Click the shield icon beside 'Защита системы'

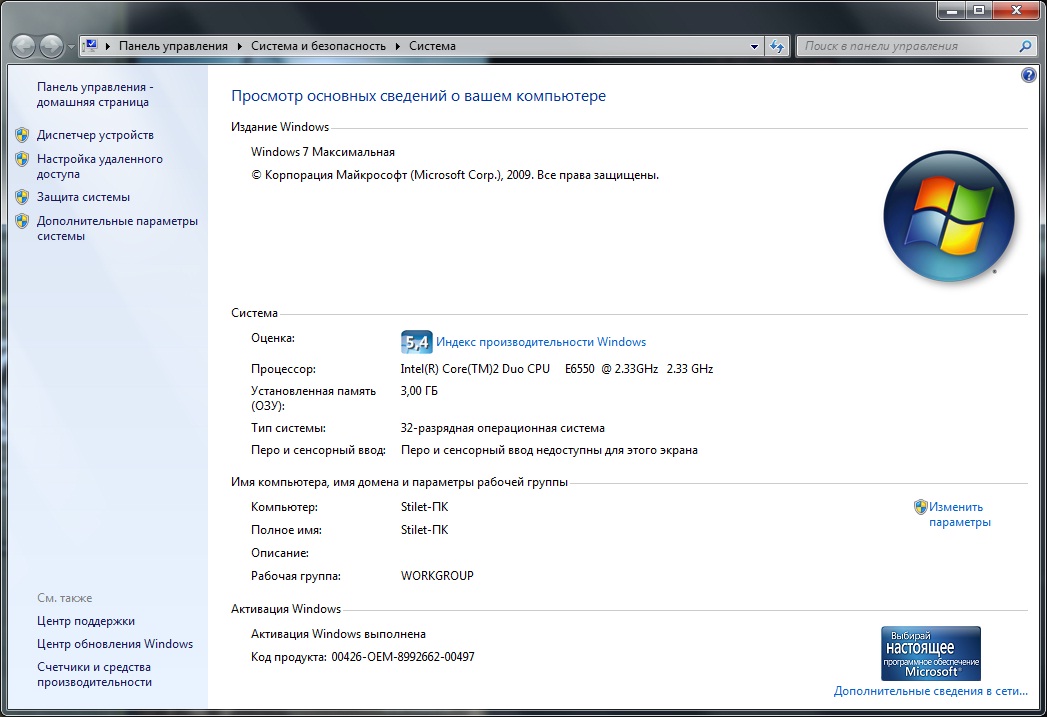(22, 197)
